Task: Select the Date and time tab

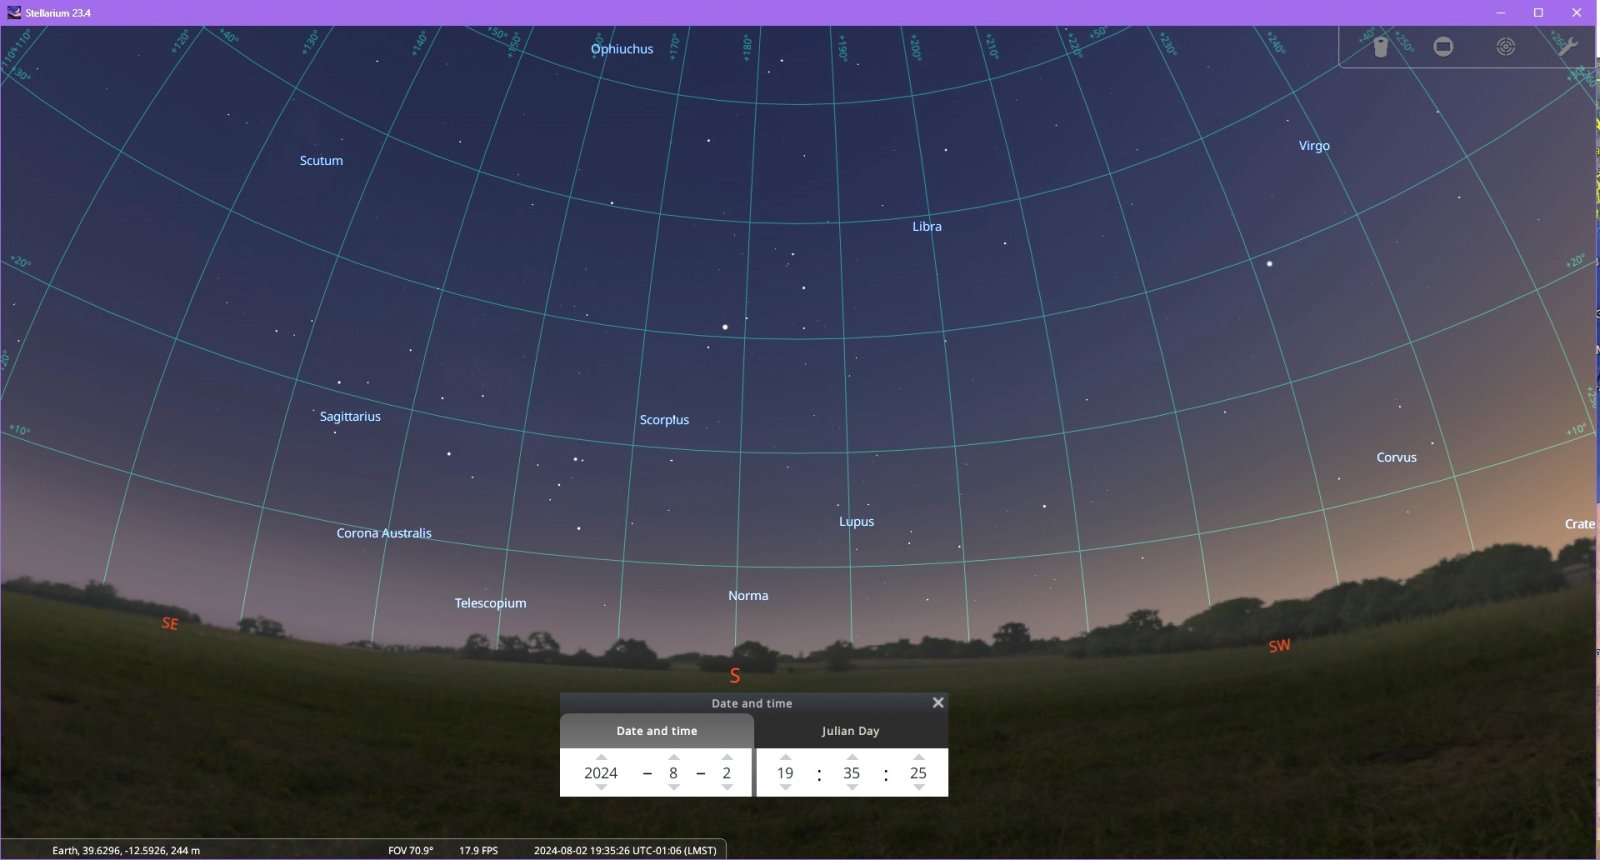Action: point(657,731)
